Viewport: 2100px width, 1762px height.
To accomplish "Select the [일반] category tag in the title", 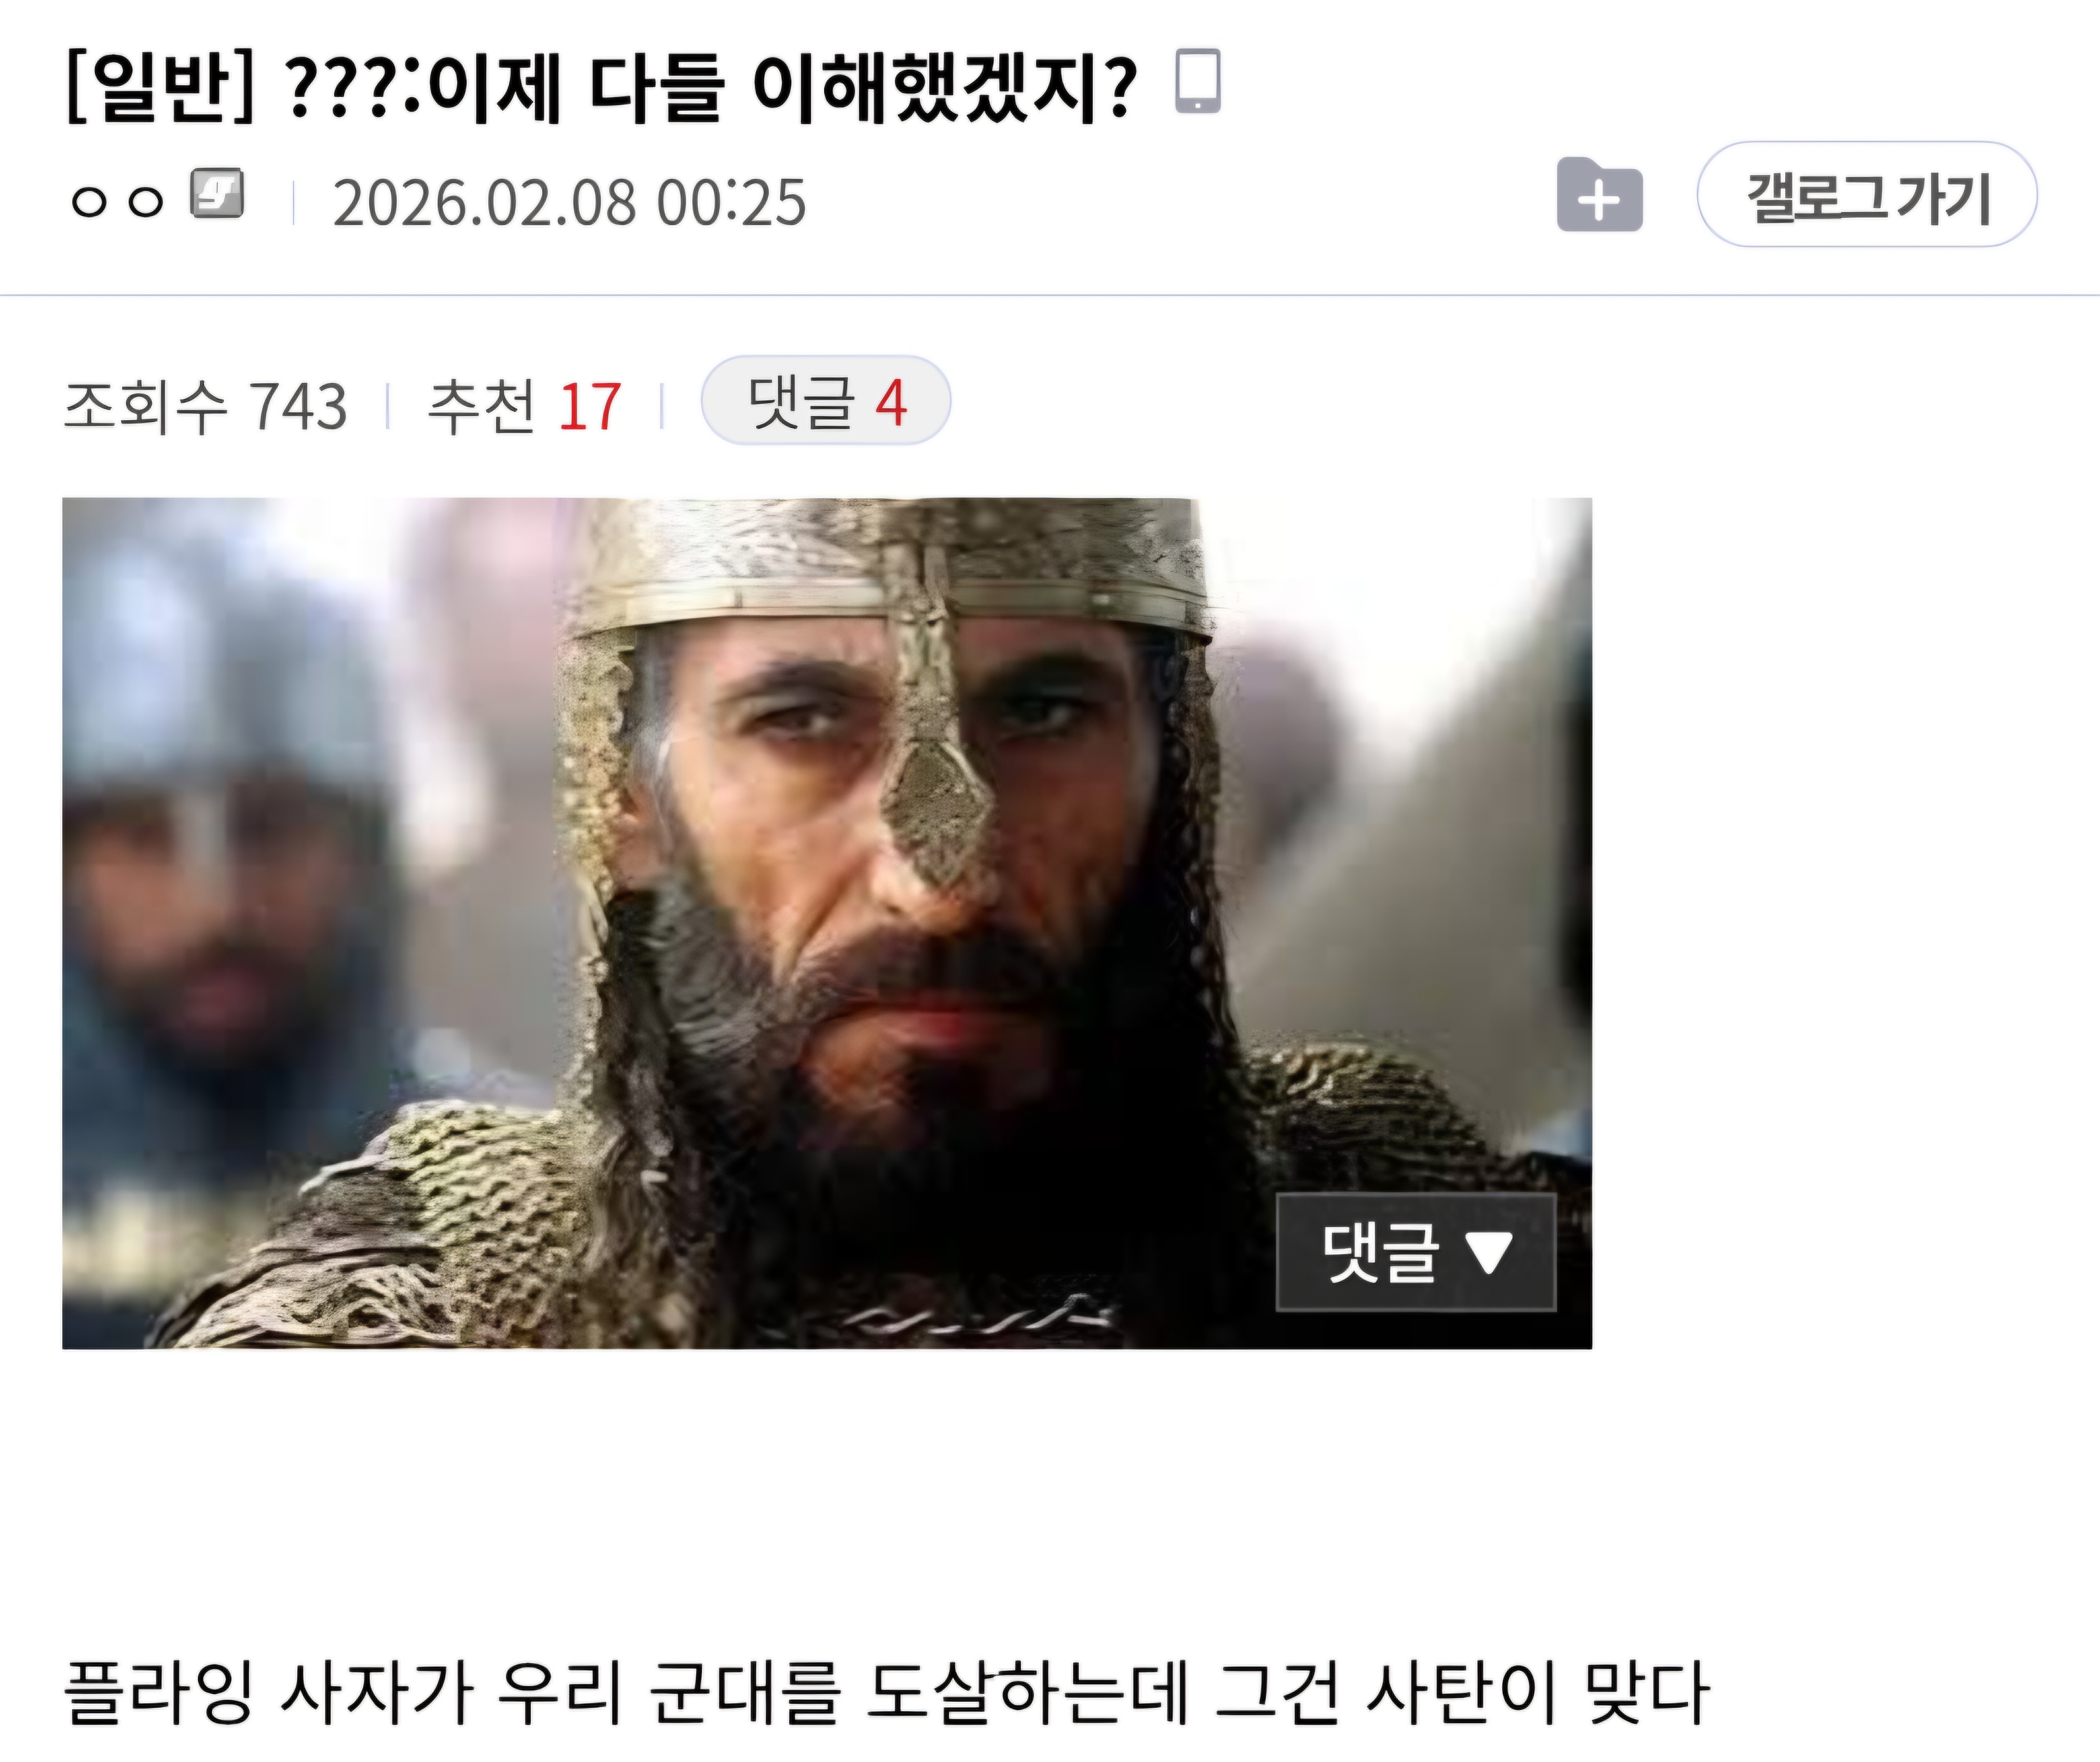I will pyautogui.click(x=160, y=87).
